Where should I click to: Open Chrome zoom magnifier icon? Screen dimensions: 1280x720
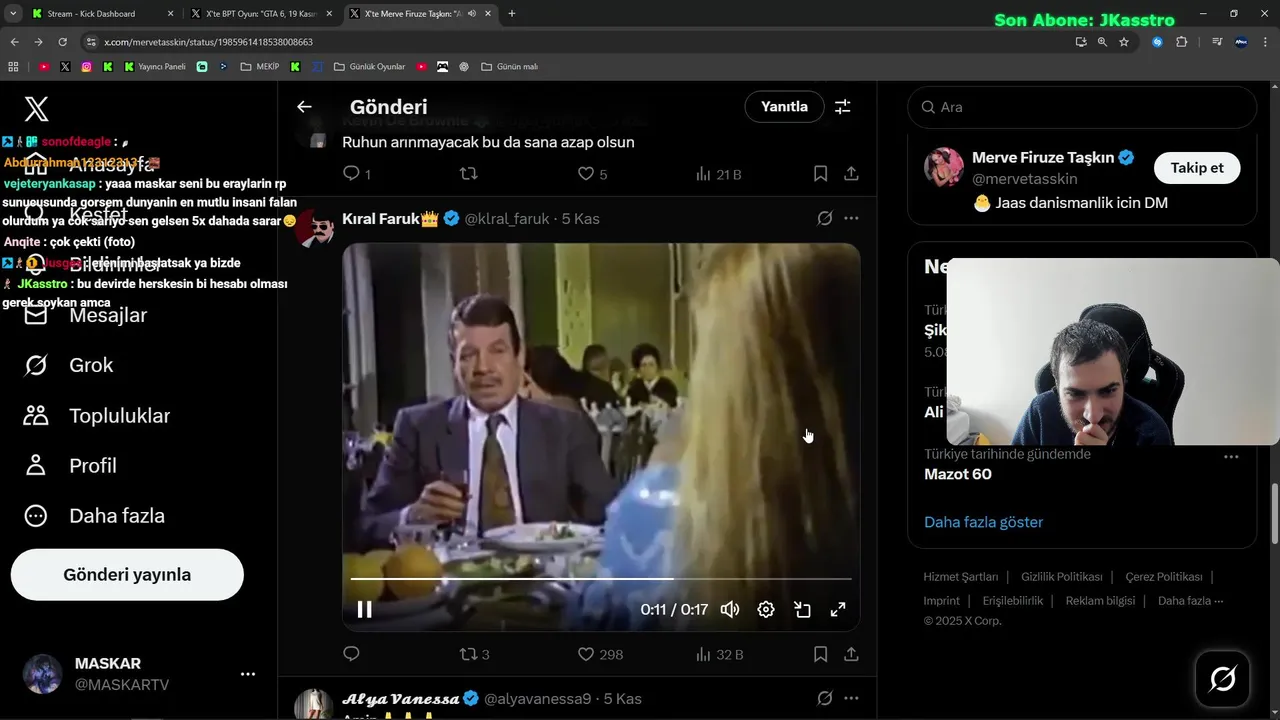(1102, 42)
